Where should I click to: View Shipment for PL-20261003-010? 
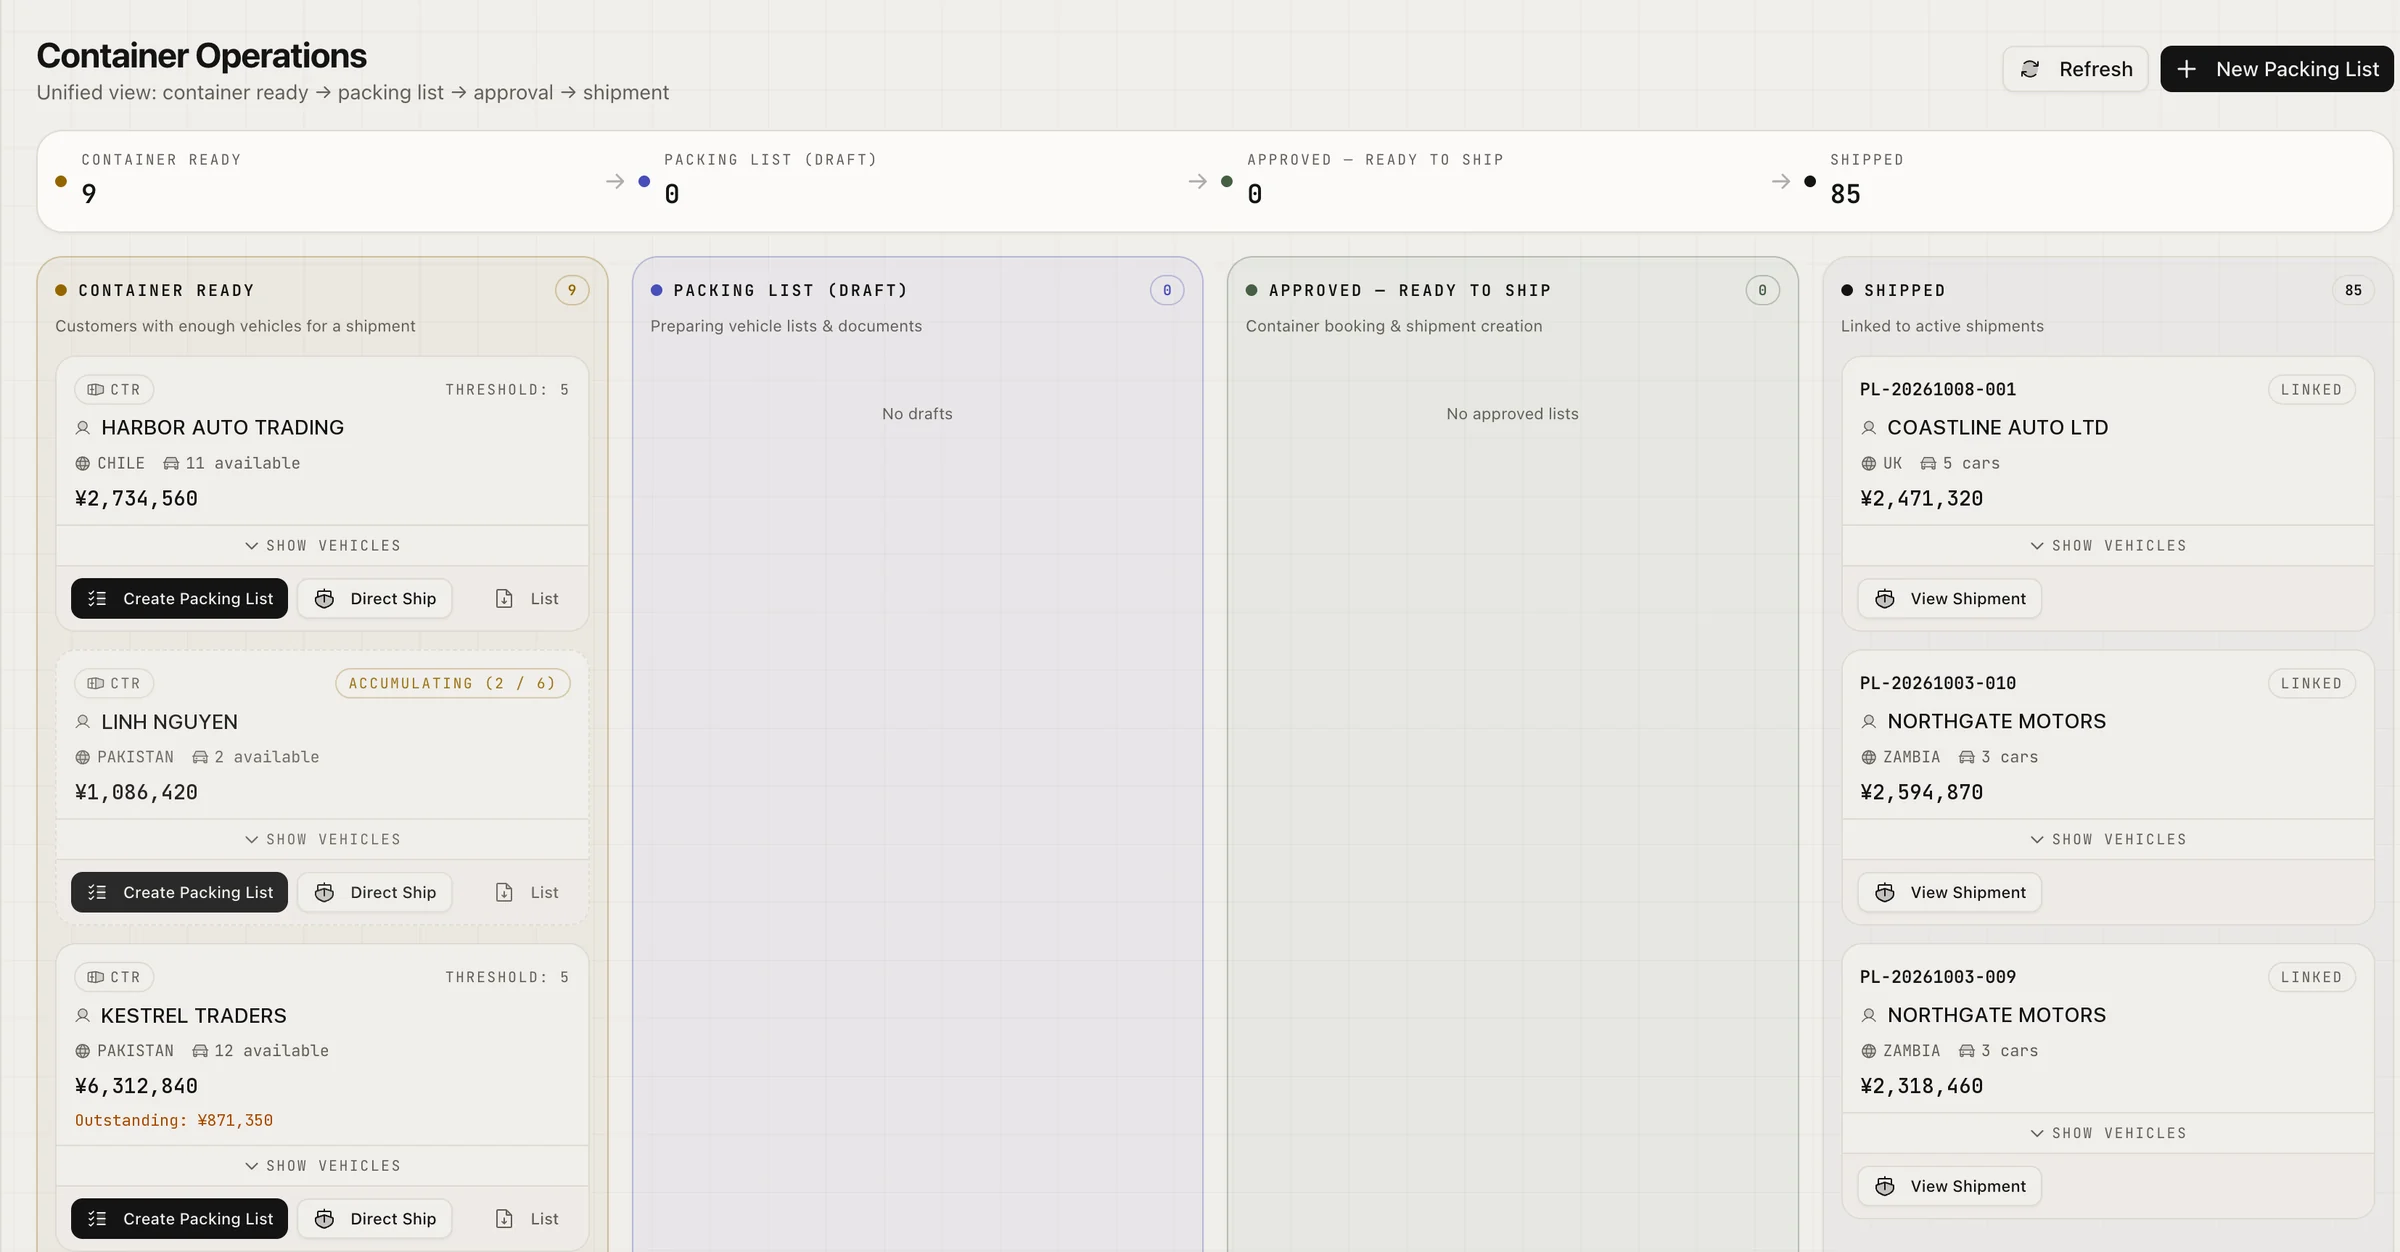tap(1949, 892)
